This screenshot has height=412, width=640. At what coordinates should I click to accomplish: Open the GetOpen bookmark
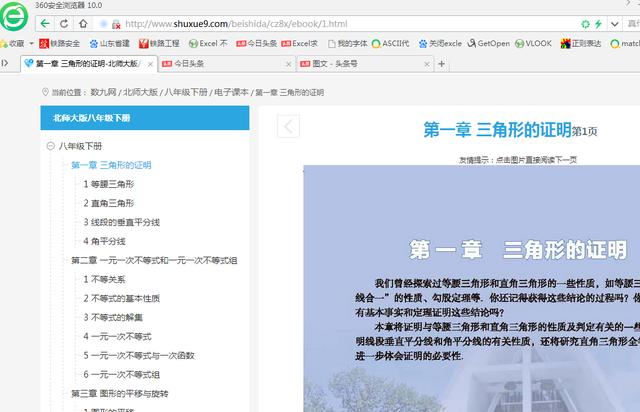point(489,43)
